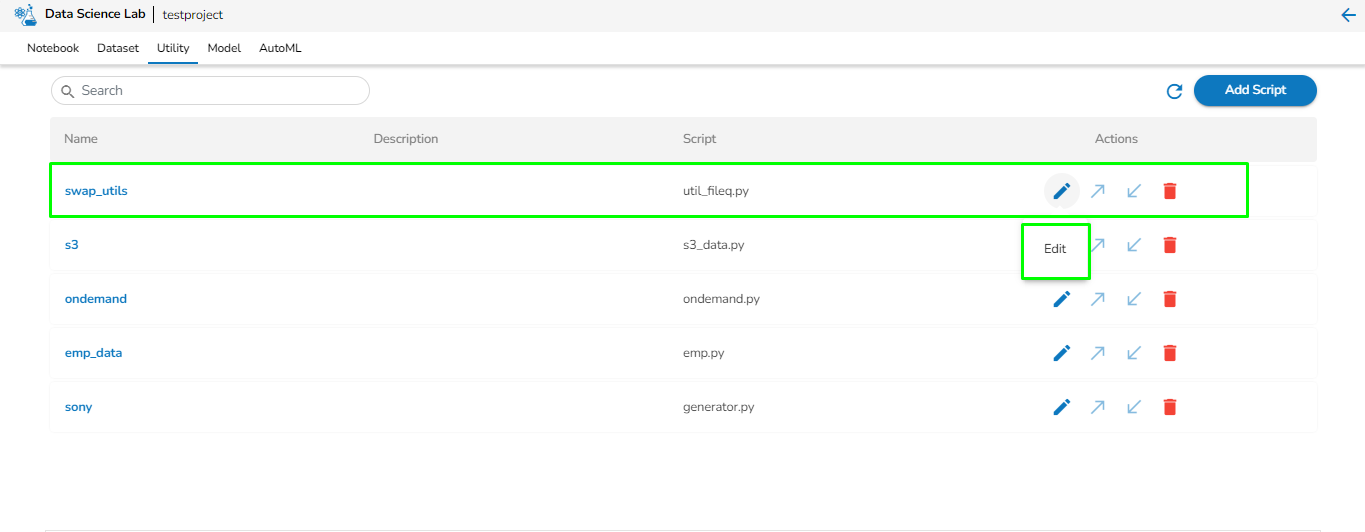1365x532 pixels.
Task: Click the refresh icon beside Add Script
Action: coord(1175,91)
